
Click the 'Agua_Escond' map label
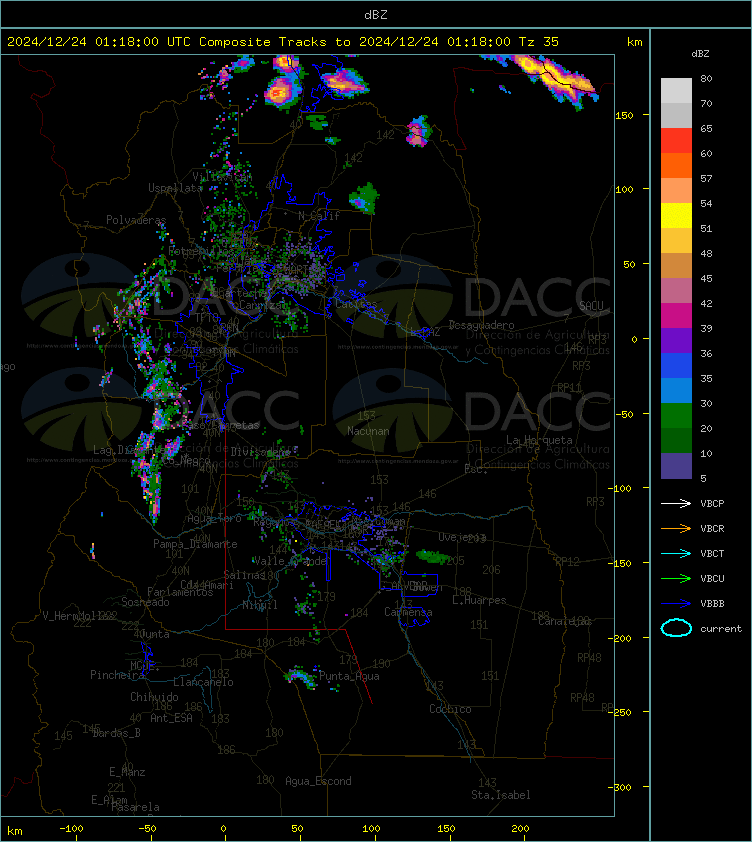[x=319, y=781]
